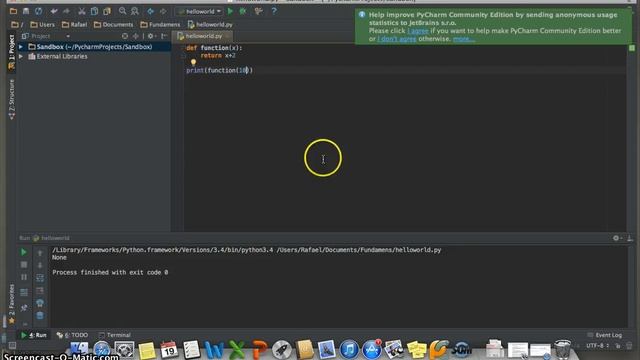This screenshot has height=360, width=640.
Task: Click Clear All trash icon in Run panel
Action: (40, 316)
